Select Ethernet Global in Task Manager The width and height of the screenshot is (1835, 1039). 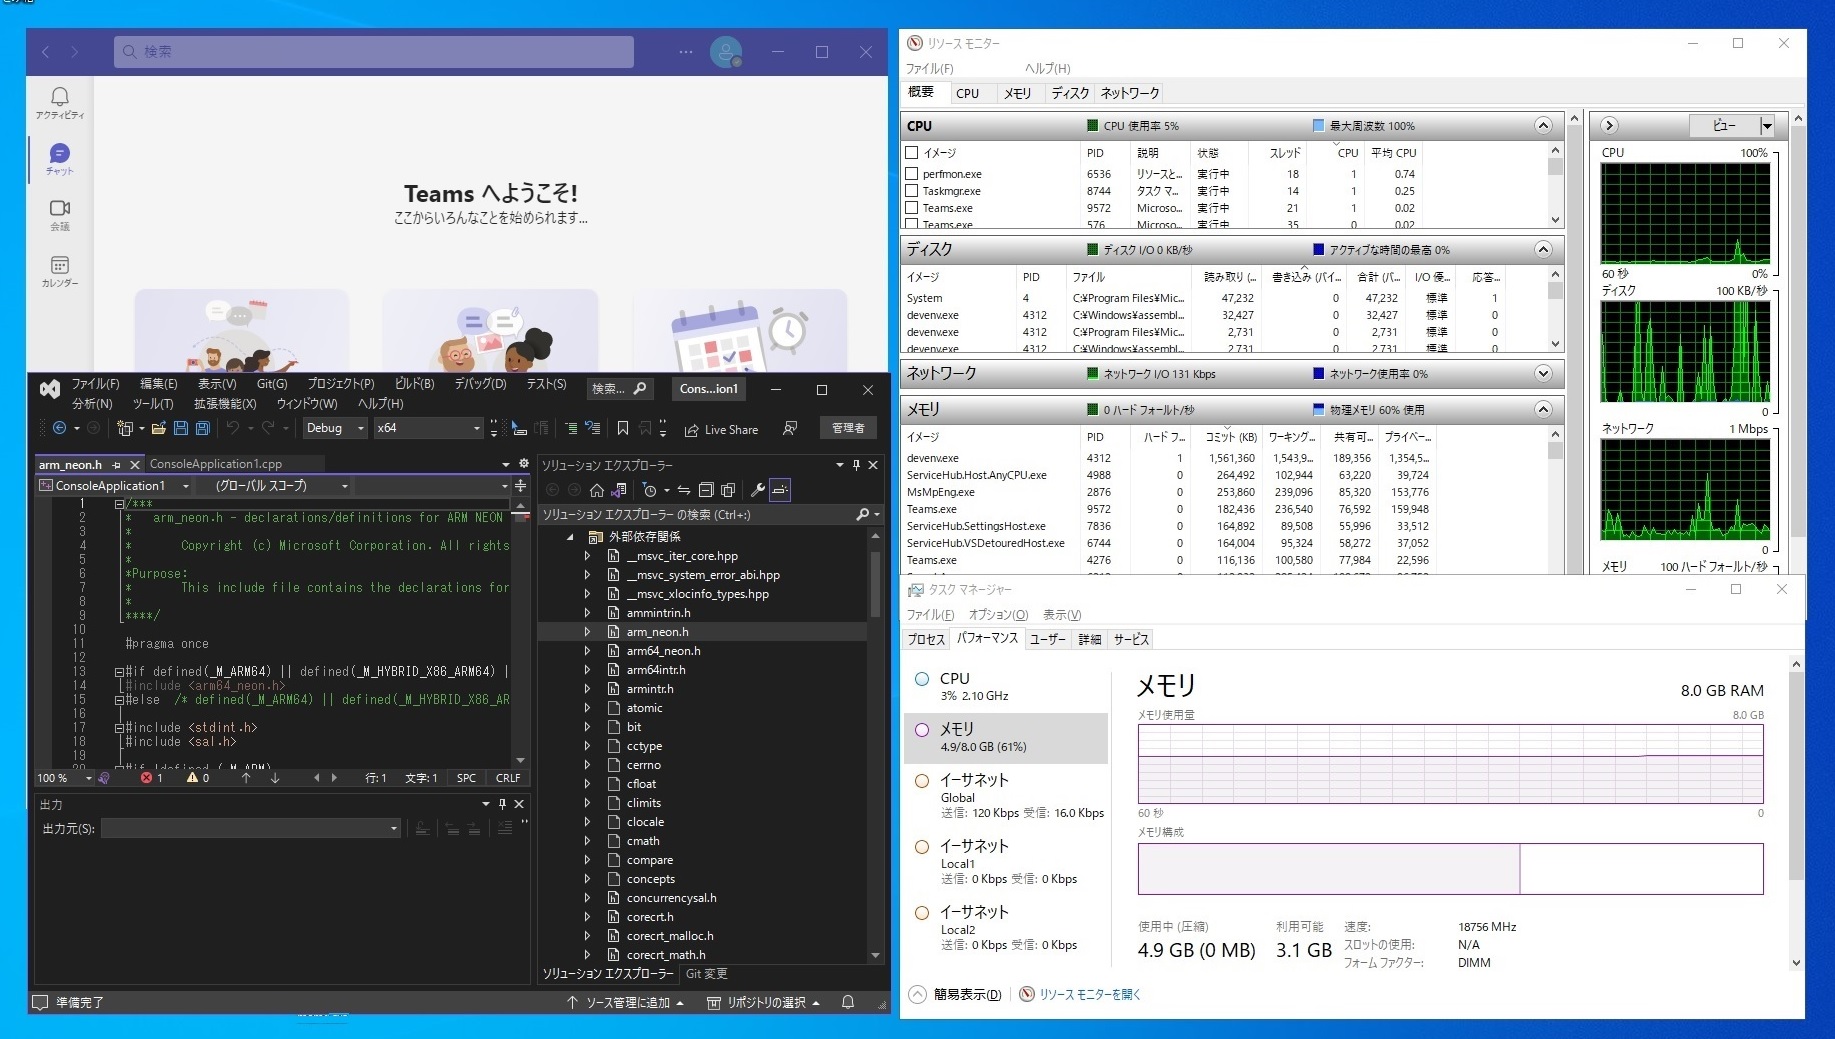pyautogui.click(x=1006, y=796)
